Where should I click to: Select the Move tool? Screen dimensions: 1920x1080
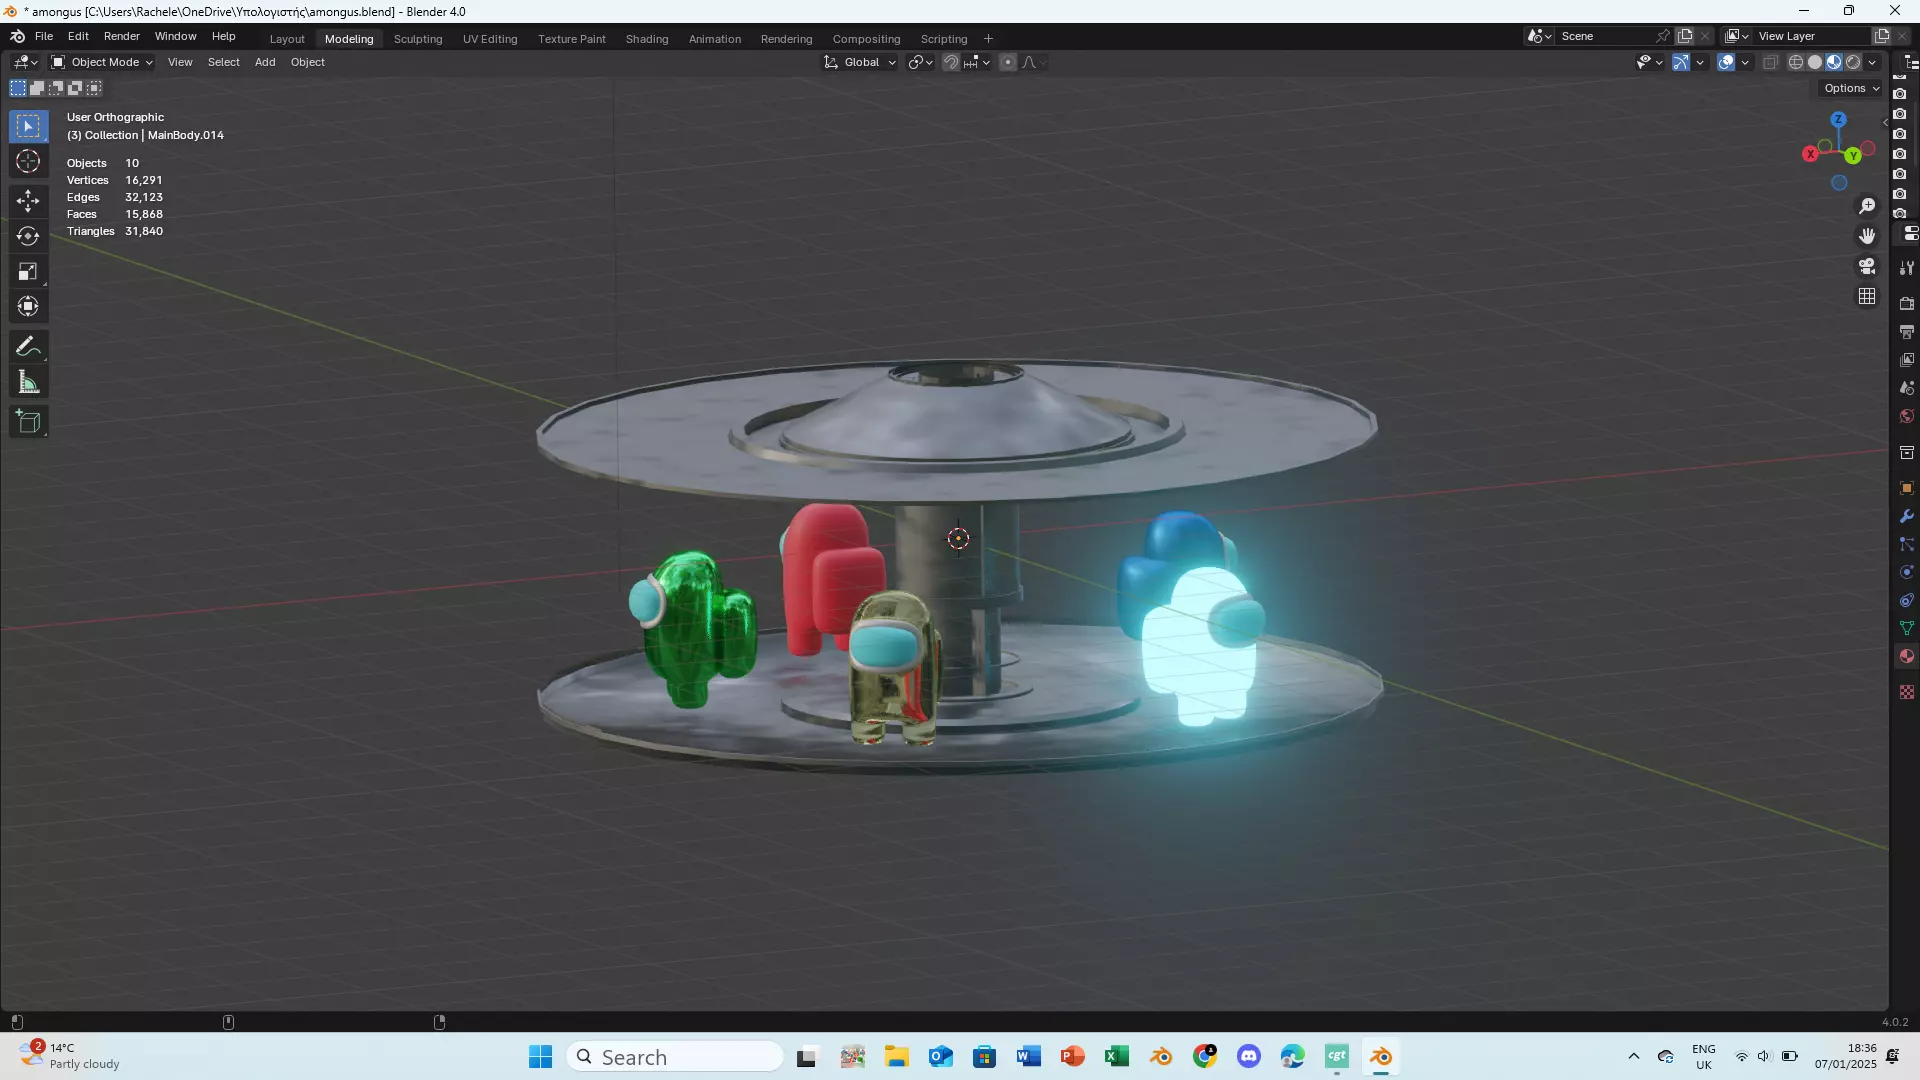(x=28, y=201)
